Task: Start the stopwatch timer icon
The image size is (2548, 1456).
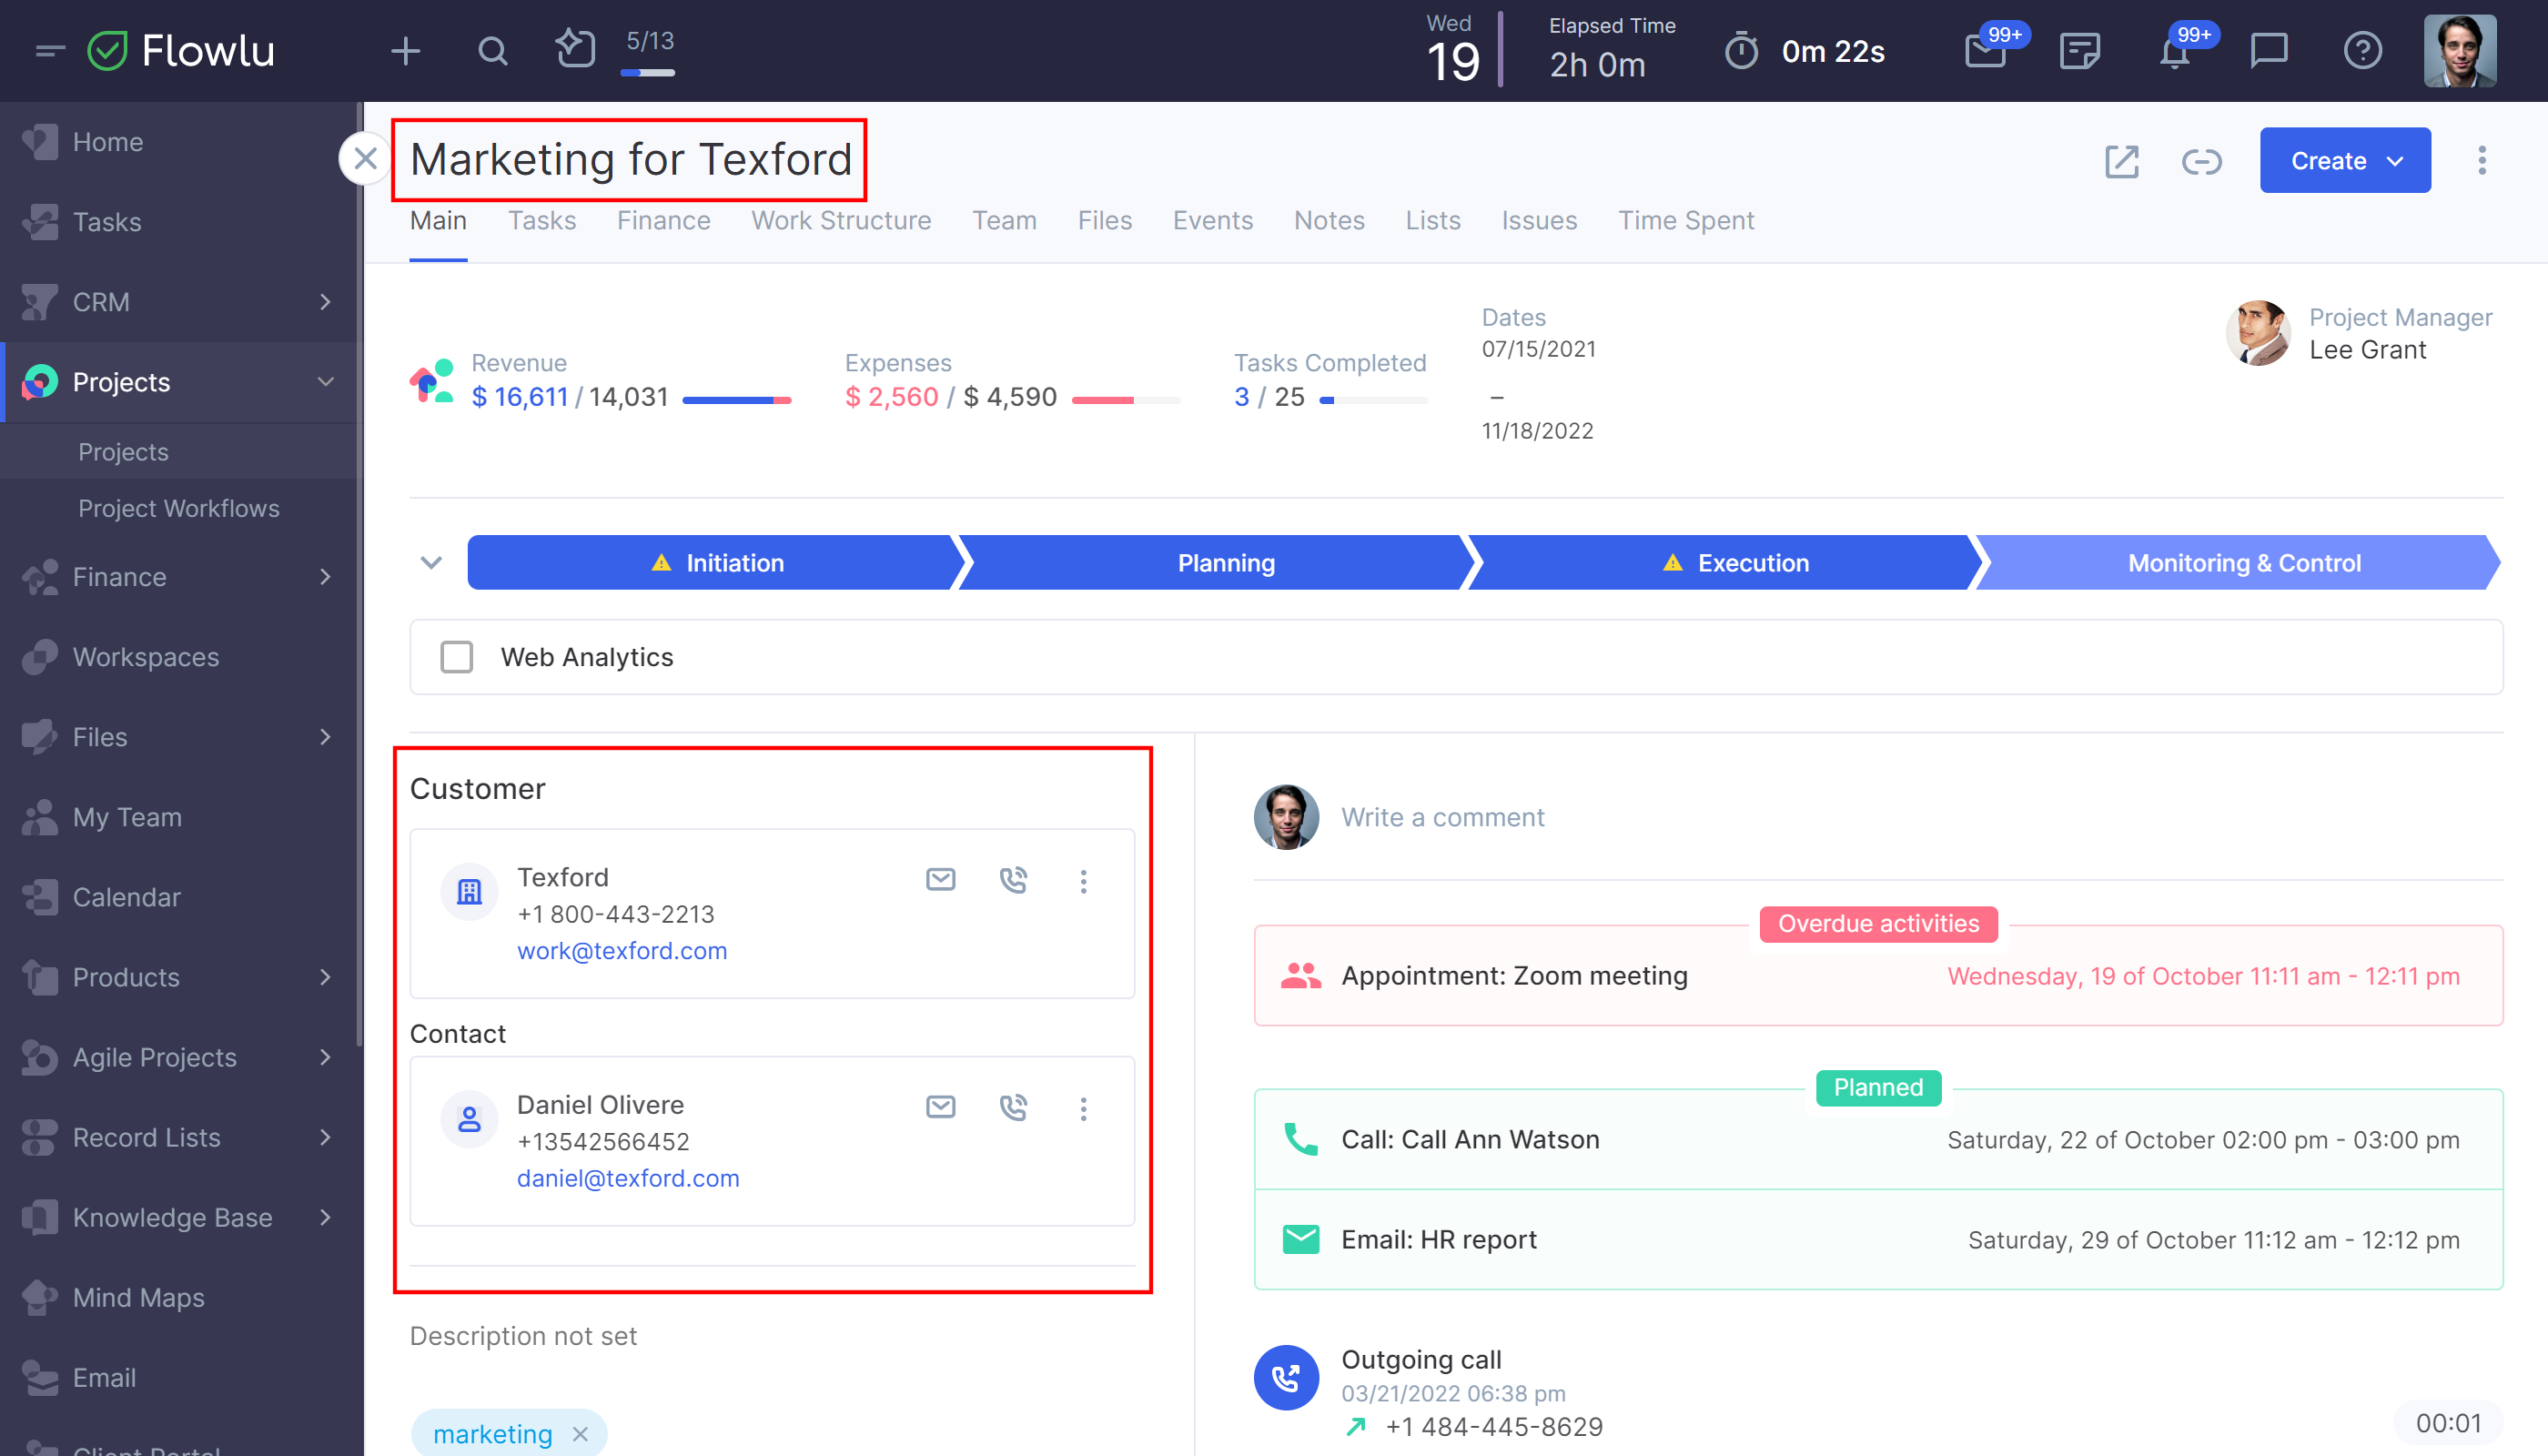Action: tap(1741, 50)
